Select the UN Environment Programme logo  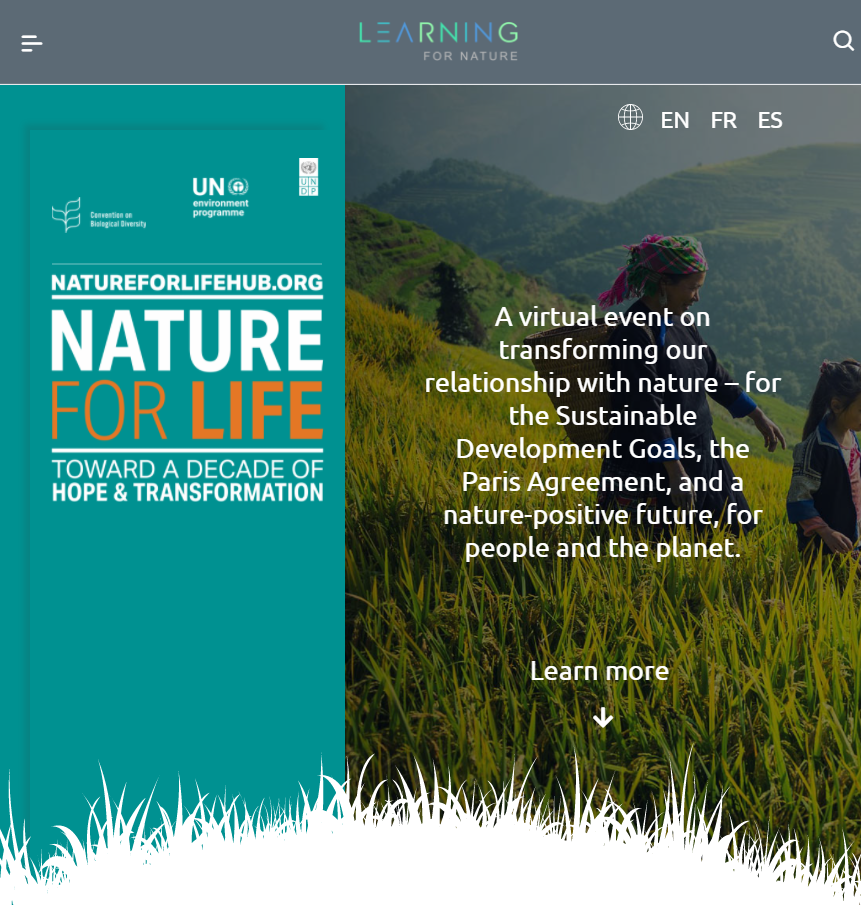[x=220, y=194]
